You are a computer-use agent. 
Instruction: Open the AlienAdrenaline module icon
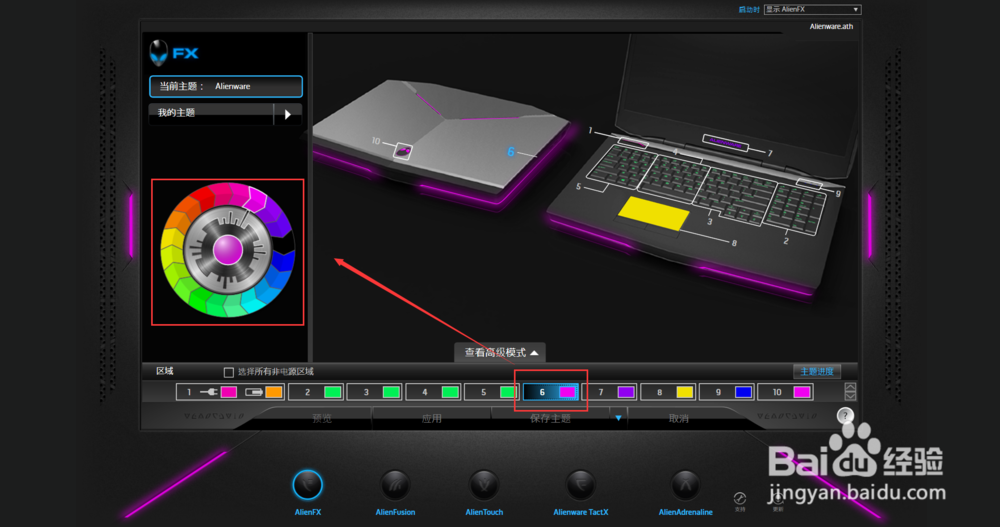tap(685, 486)
